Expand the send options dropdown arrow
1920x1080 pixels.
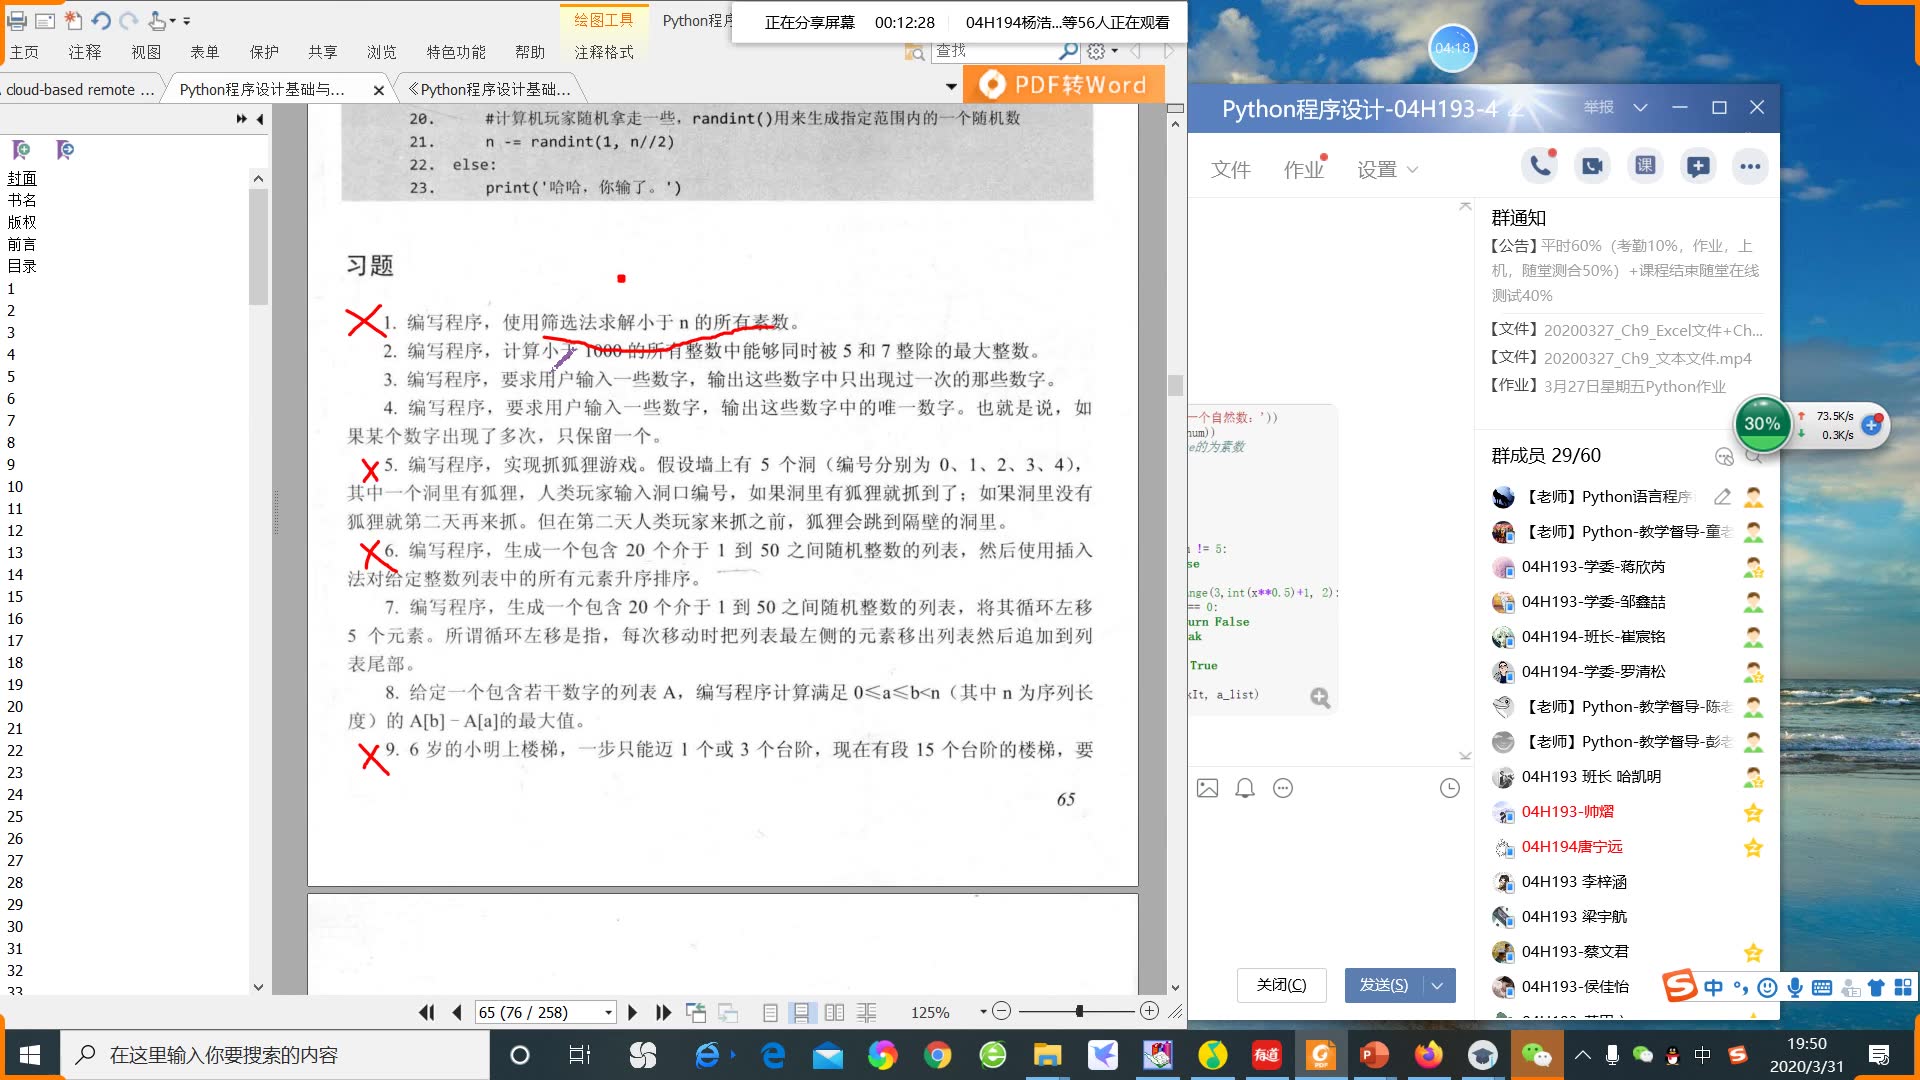(x=1437, y=985)
